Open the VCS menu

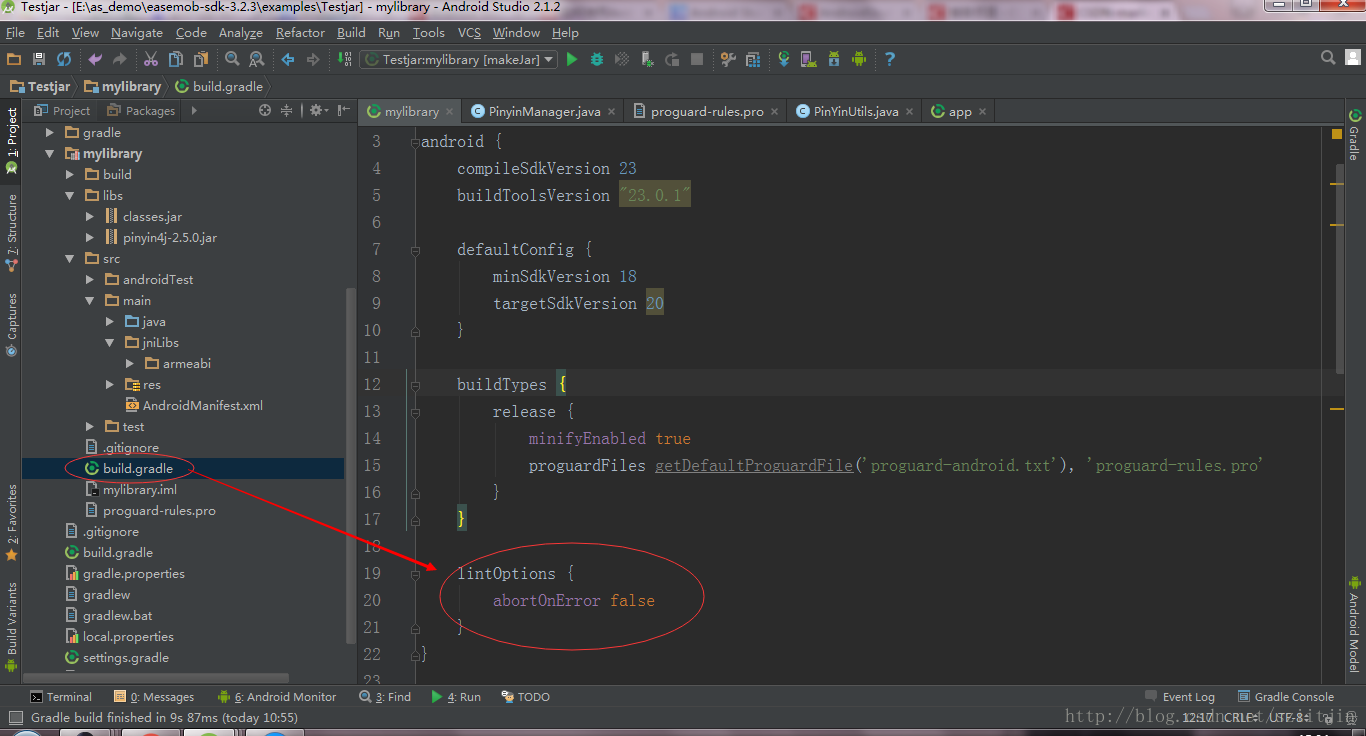tap(469, 32)
